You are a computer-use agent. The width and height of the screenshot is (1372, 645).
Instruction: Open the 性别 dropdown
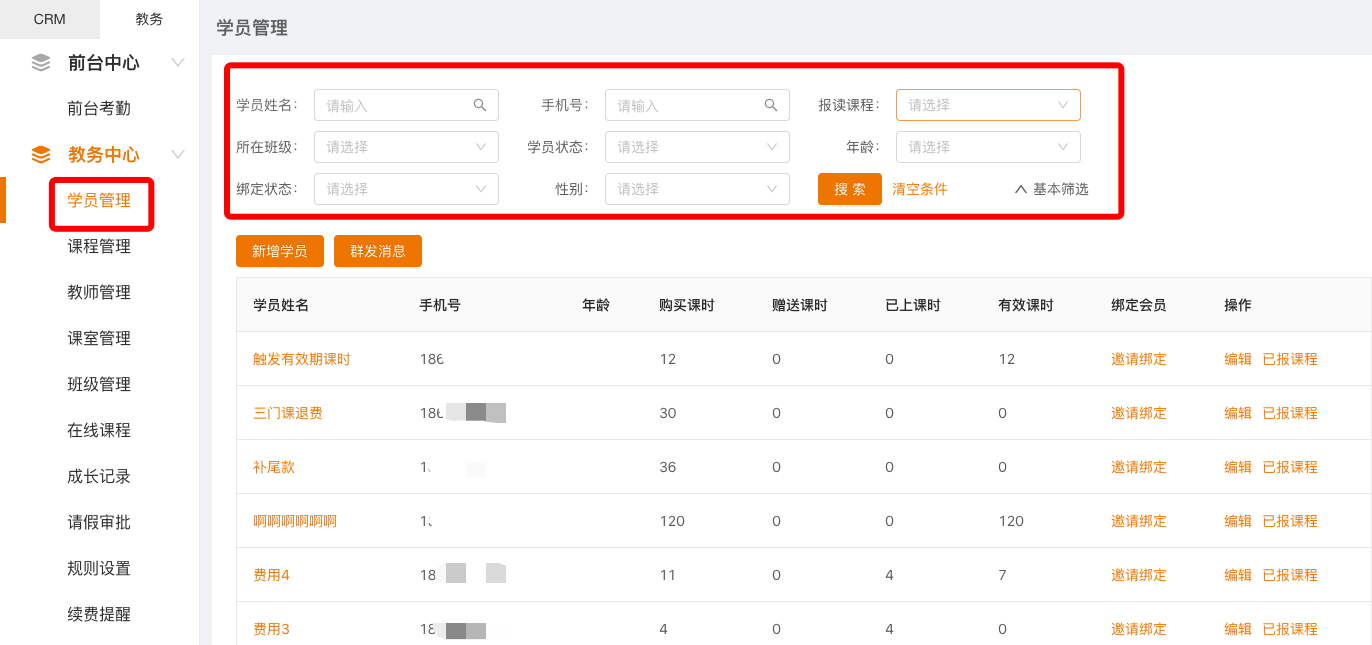coord(697,189)
